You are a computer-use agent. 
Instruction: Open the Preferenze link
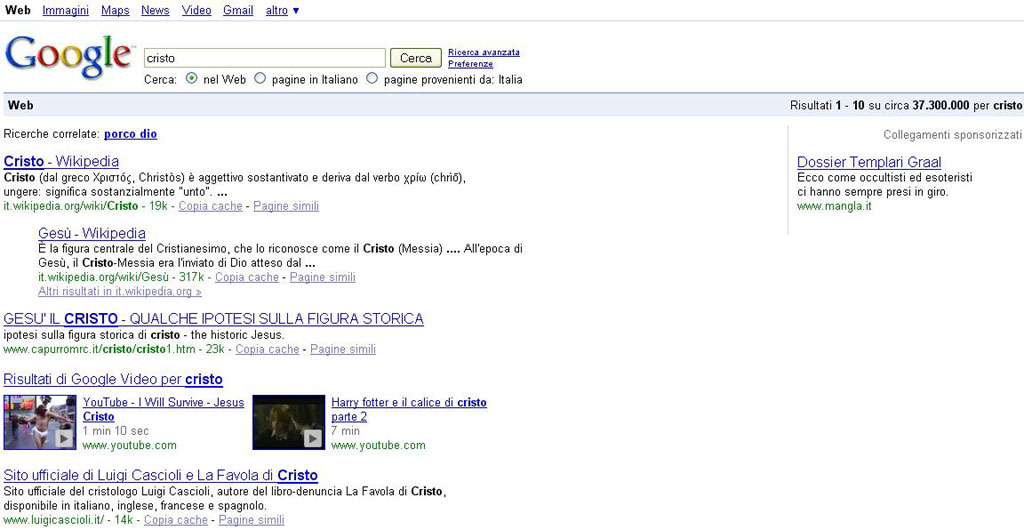(470, 64)
